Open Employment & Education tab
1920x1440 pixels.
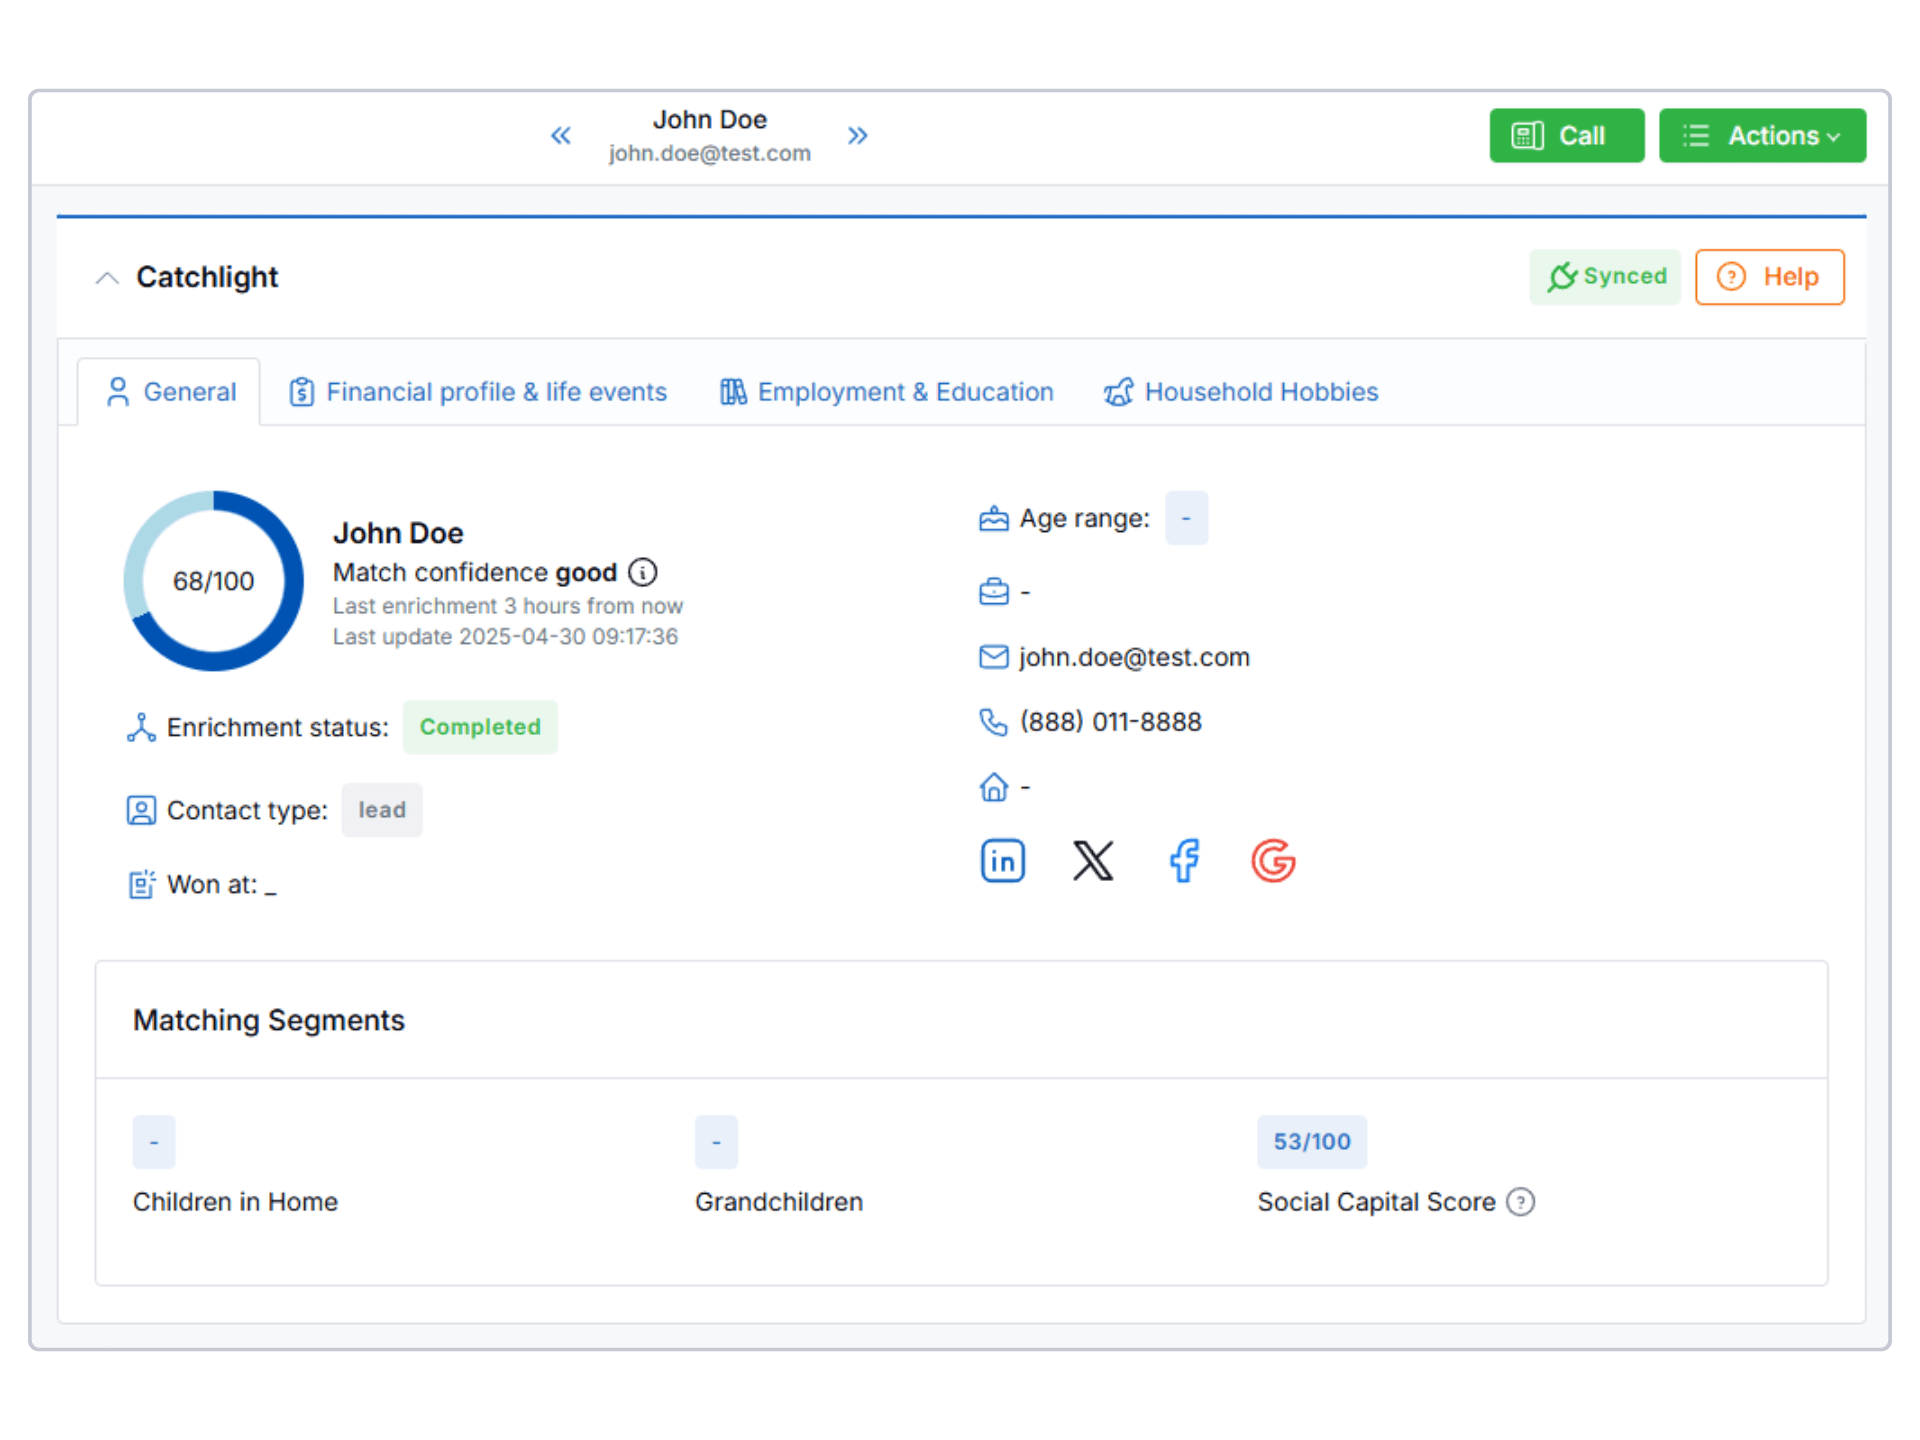[x=886, y=392]
